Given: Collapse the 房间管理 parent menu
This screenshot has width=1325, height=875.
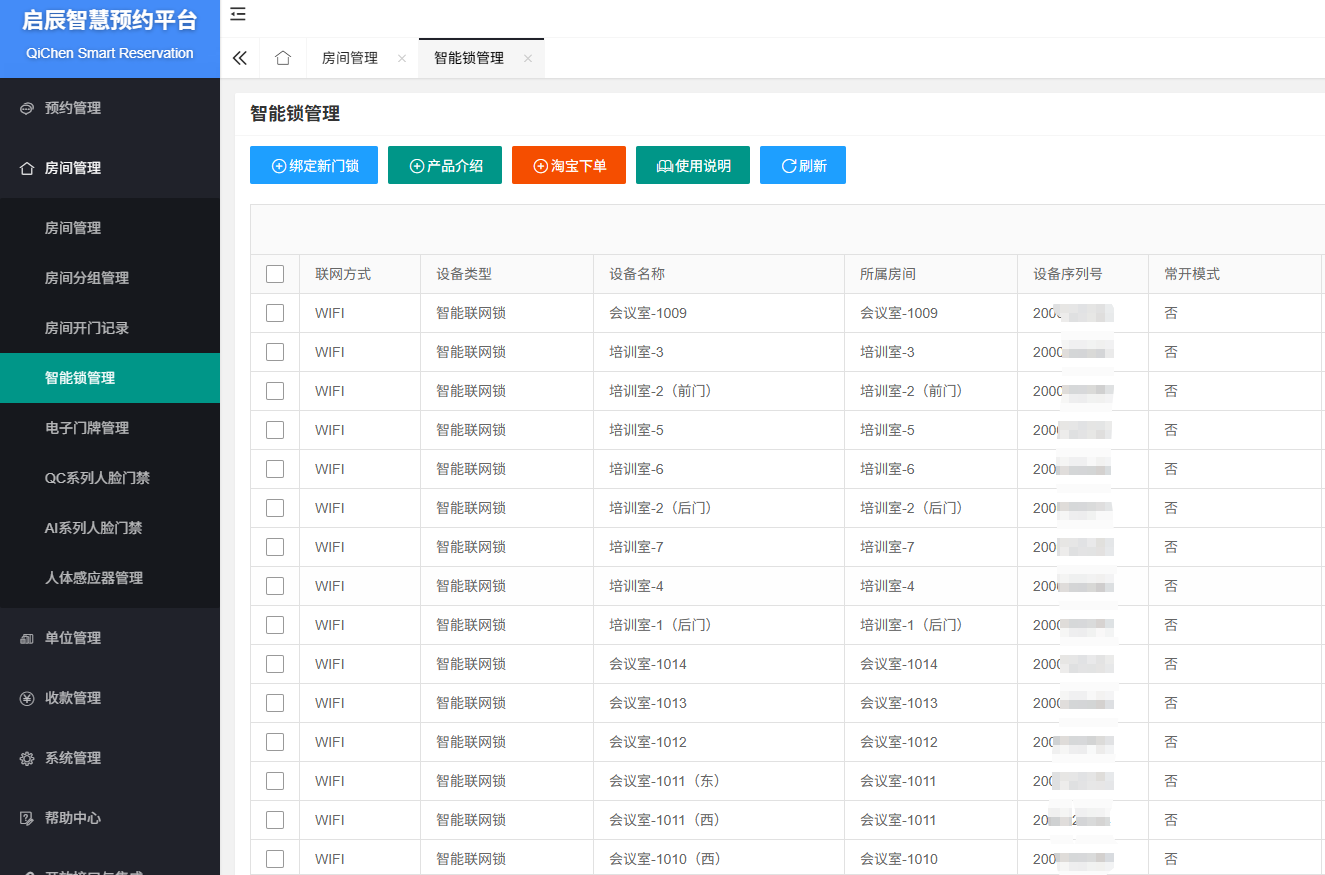Looking at the screenshot, I should pyautogui.click(x=110, y=168).
